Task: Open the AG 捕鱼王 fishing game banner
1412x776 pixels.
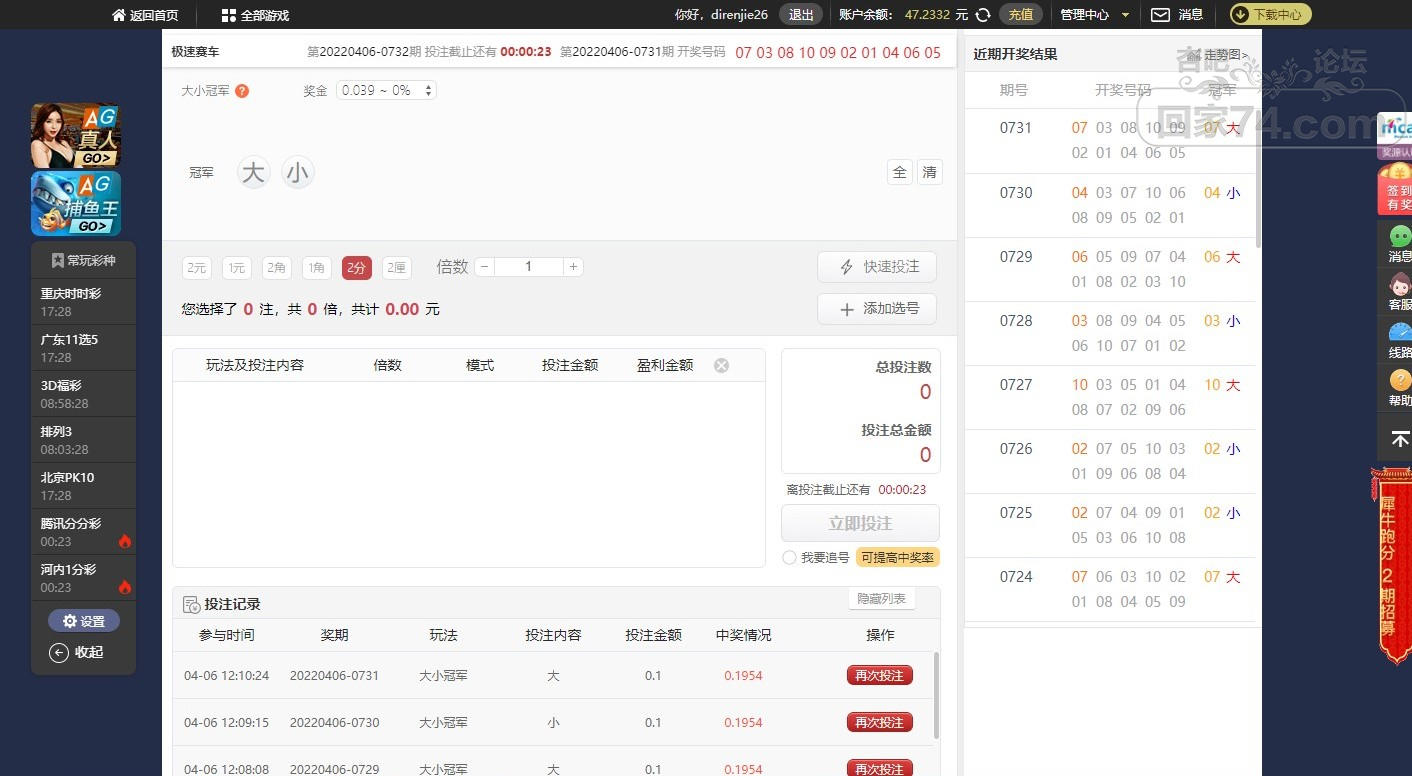Action: 76,203
